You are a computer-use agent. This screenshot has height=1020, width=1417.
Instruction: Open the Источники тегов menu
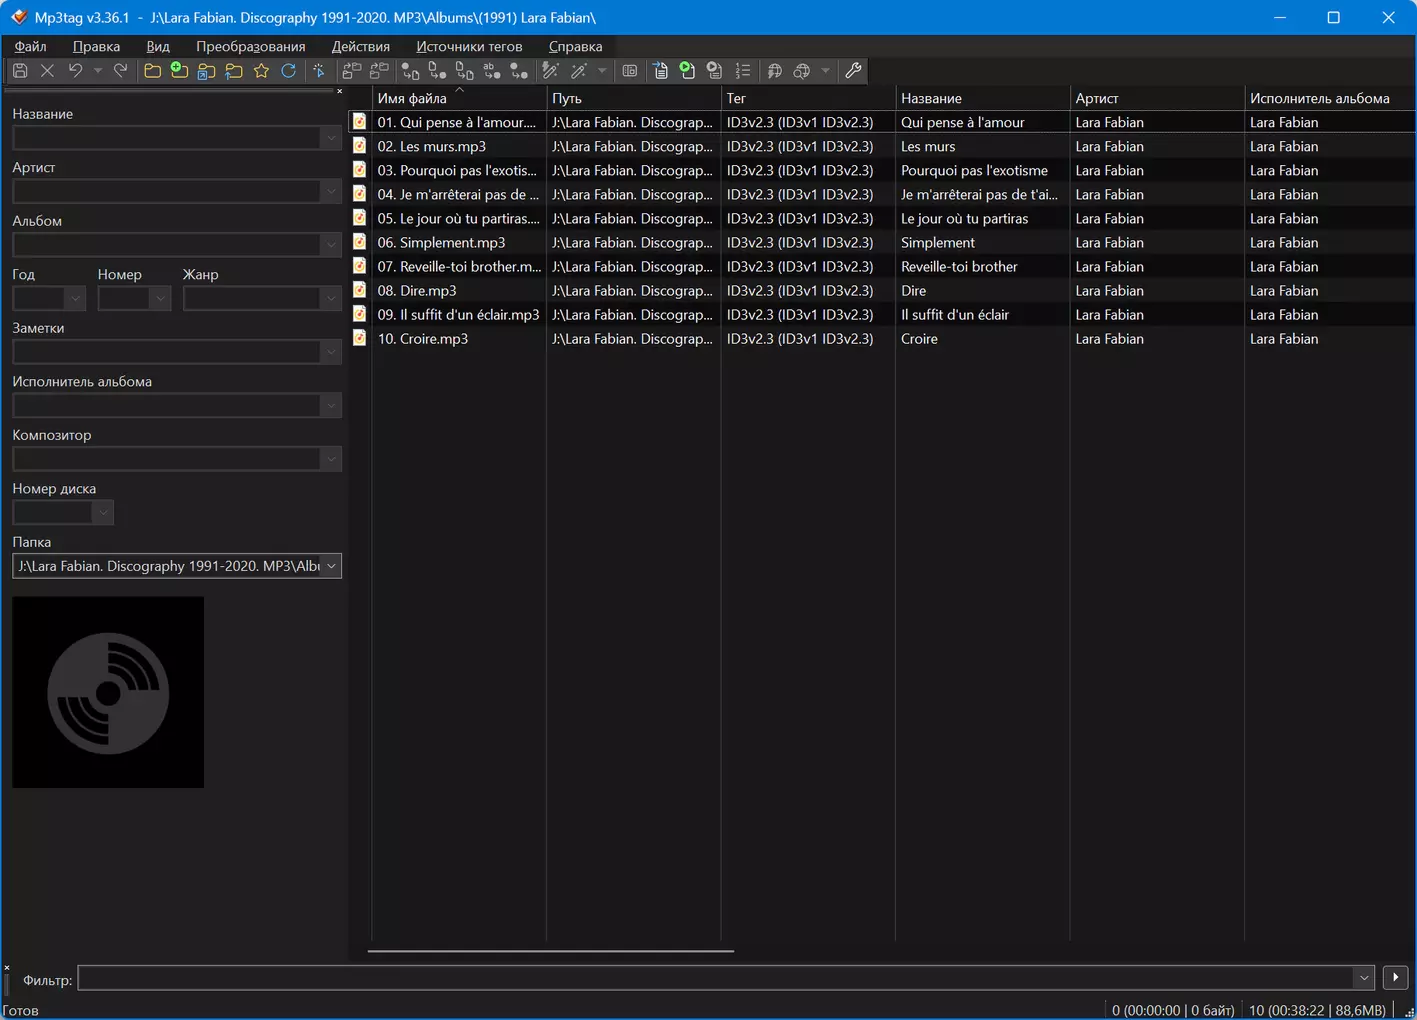[x=469, y=46]
